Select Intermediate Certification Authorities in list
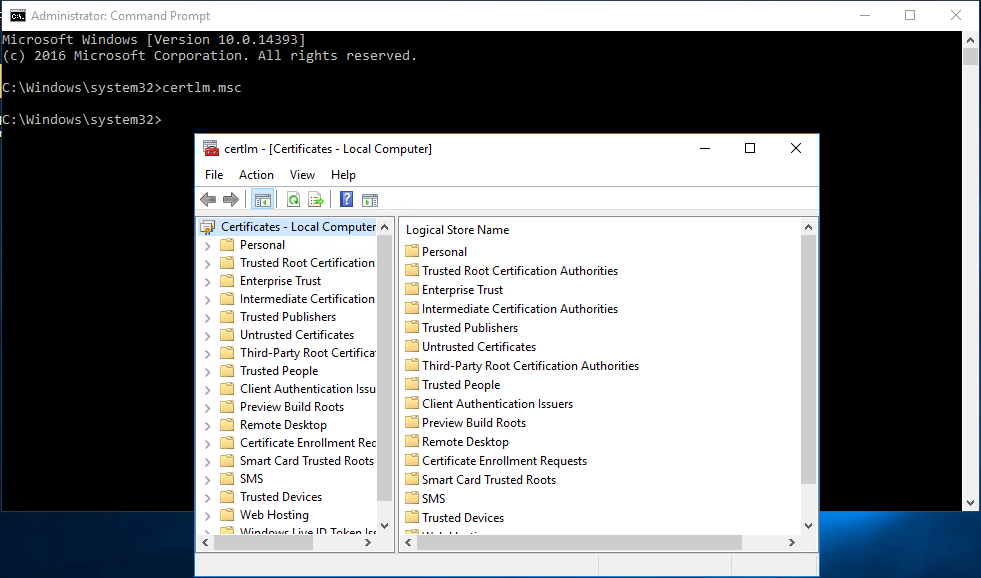The image size is (981, 578). [519, 308]
